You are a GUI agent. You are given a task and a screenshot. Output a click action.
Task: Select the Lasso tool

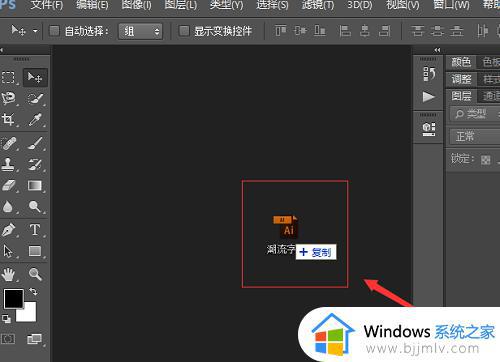point(8,98)
